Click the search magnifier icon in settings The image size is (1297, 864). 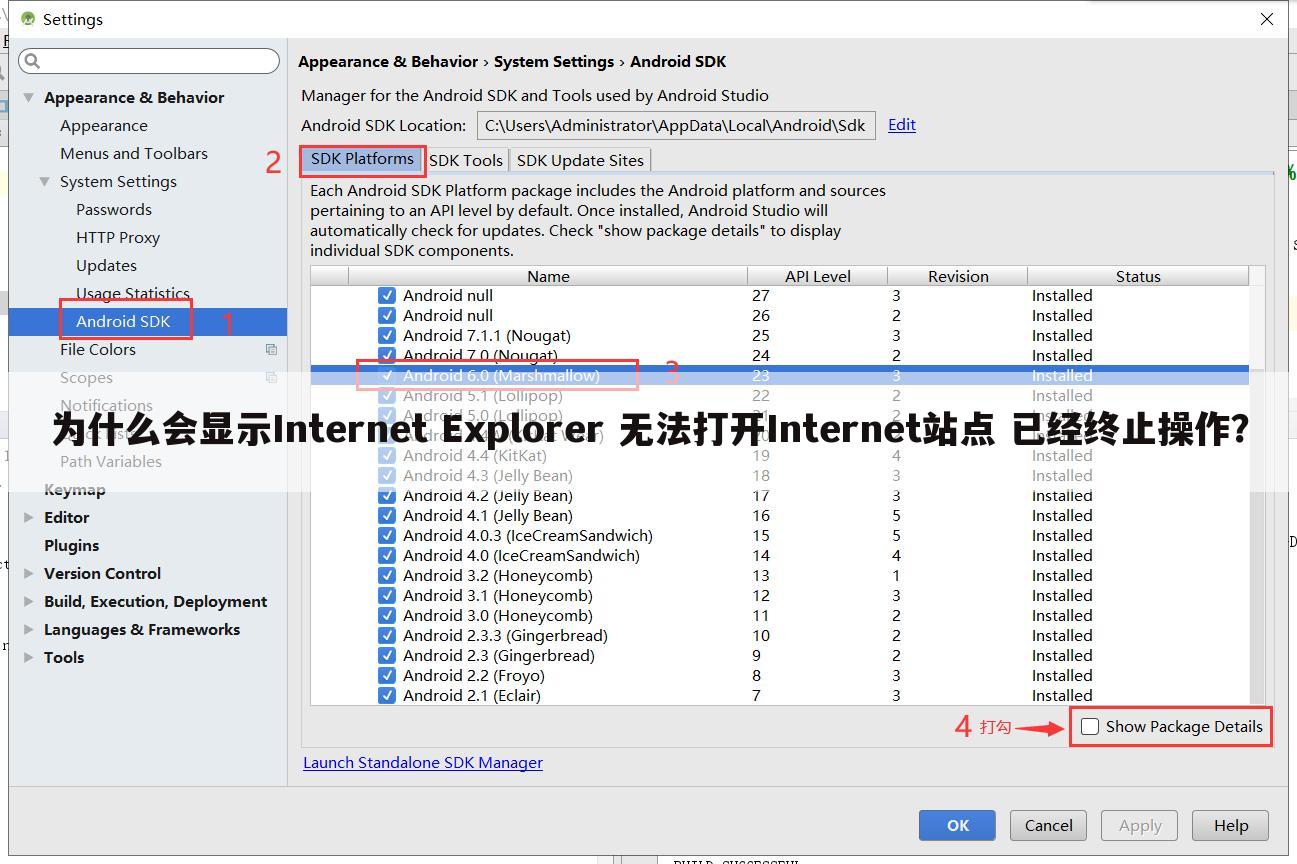pos(32,61)
